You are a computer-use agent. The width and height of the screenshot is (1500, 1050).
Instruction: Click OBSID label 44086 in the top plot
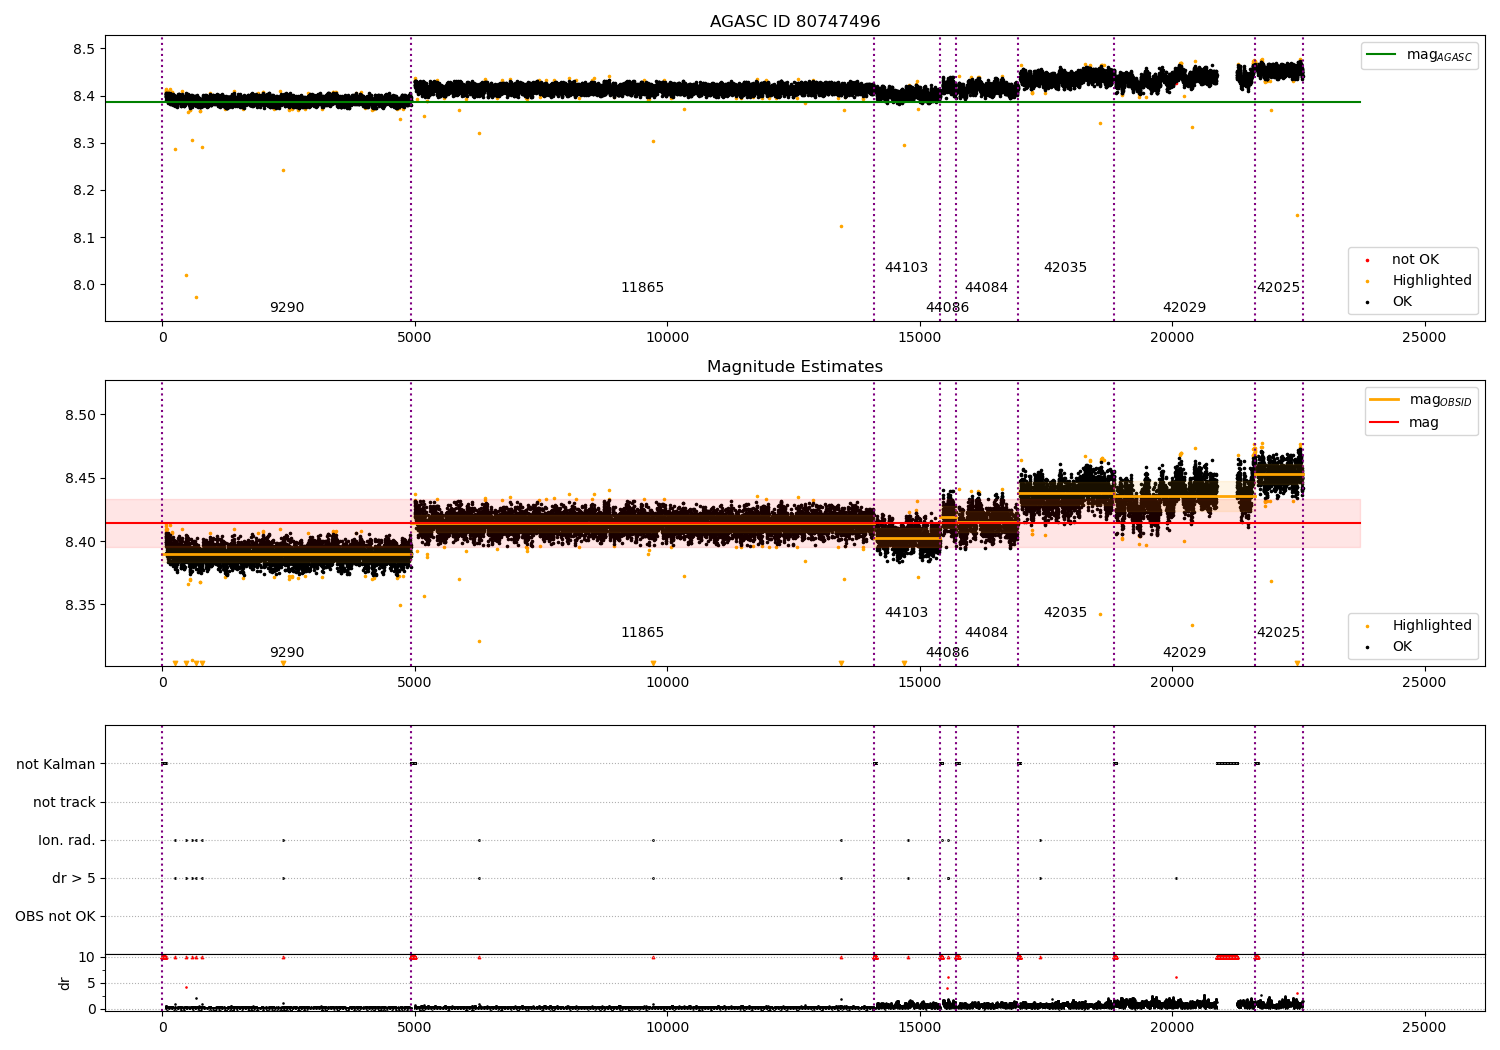pyautogui.click(x=947, y=308)
